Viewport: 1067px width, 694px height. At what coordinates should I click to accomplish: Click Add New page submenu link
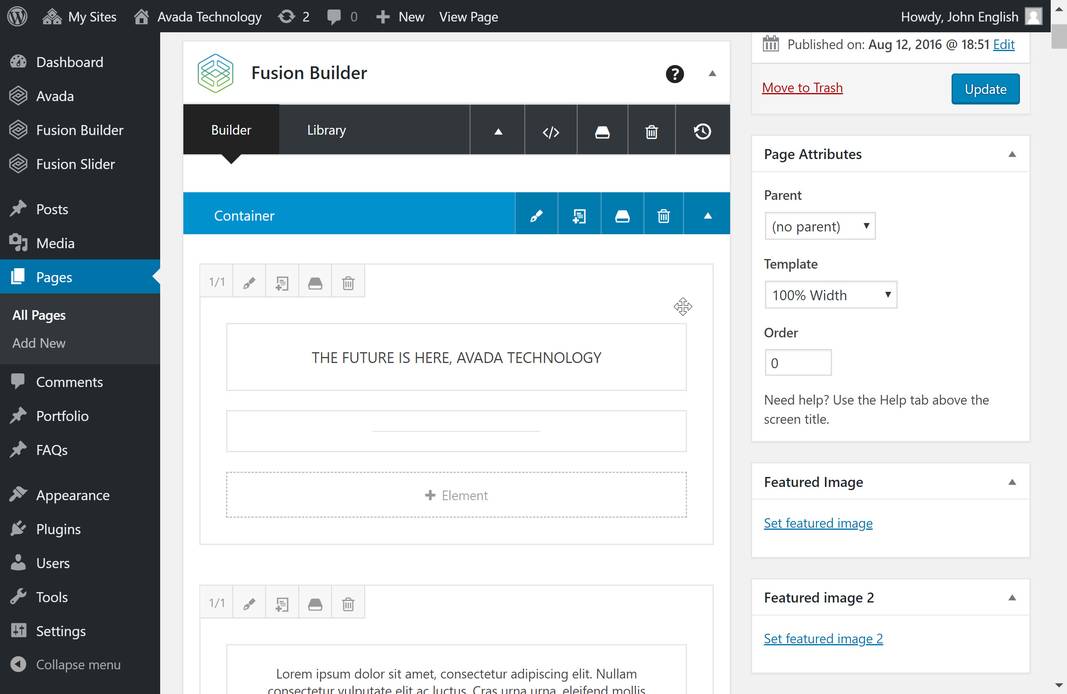point(39,343)
